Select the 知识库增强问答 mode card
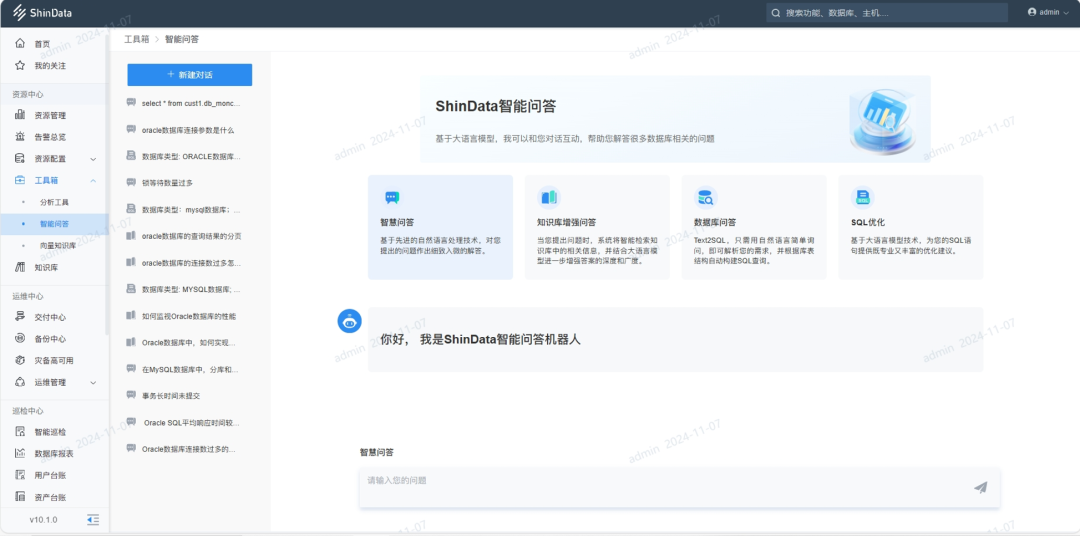 597,227
